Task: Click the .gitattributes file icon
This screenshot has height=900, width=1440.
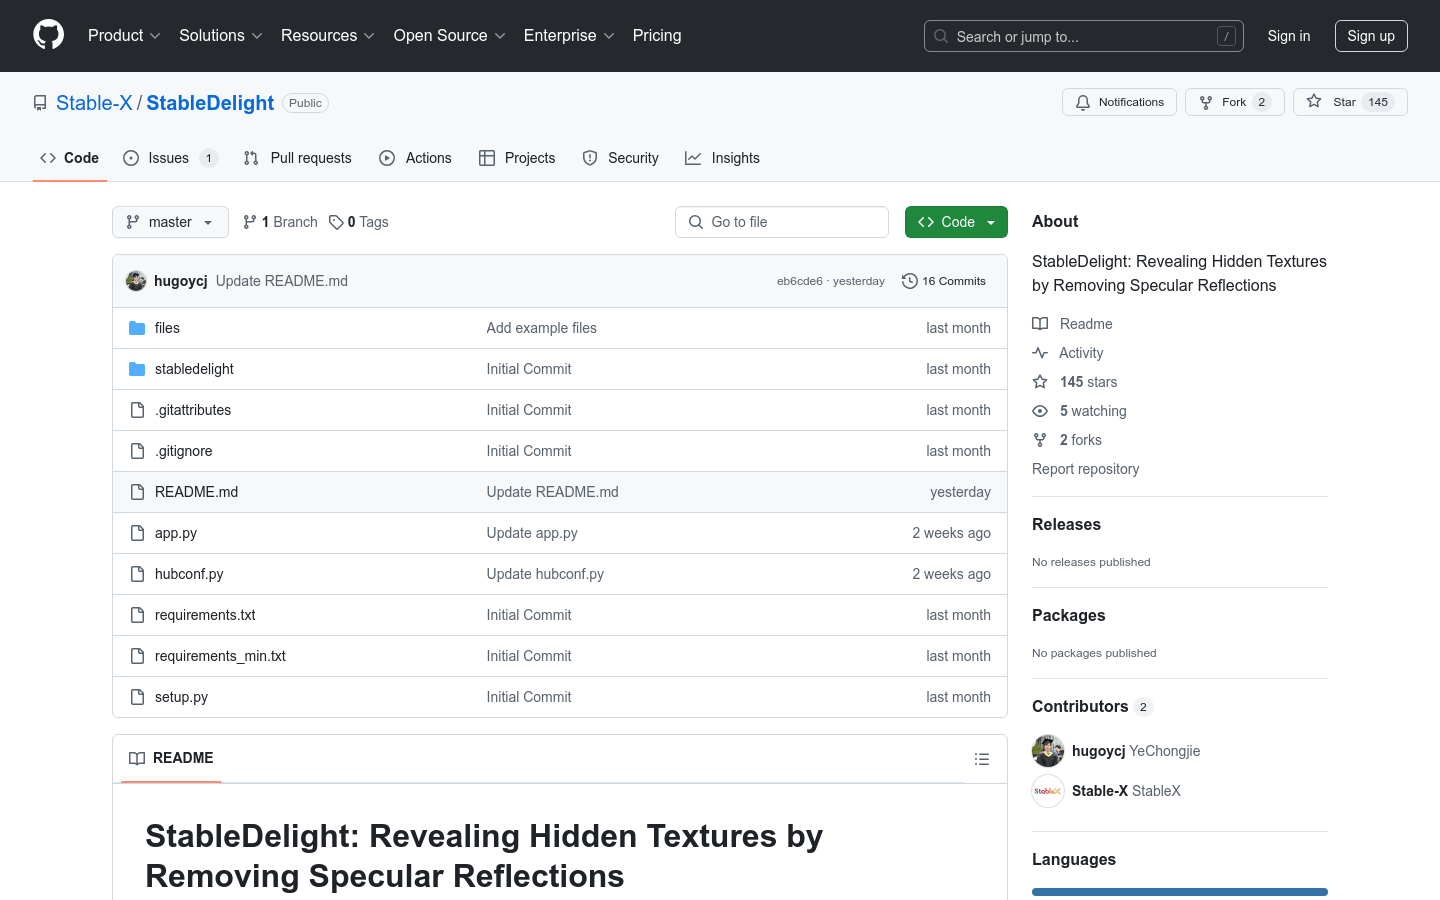Action: pyautogui.click(x=137, y=410)
